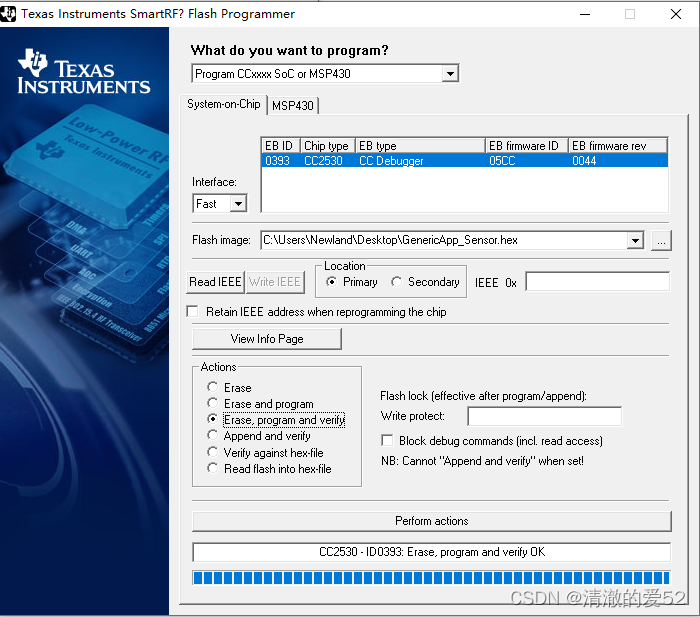Click the blue progress bar
This screenshot has height=617, width=700.
click(x=431, y=578)
